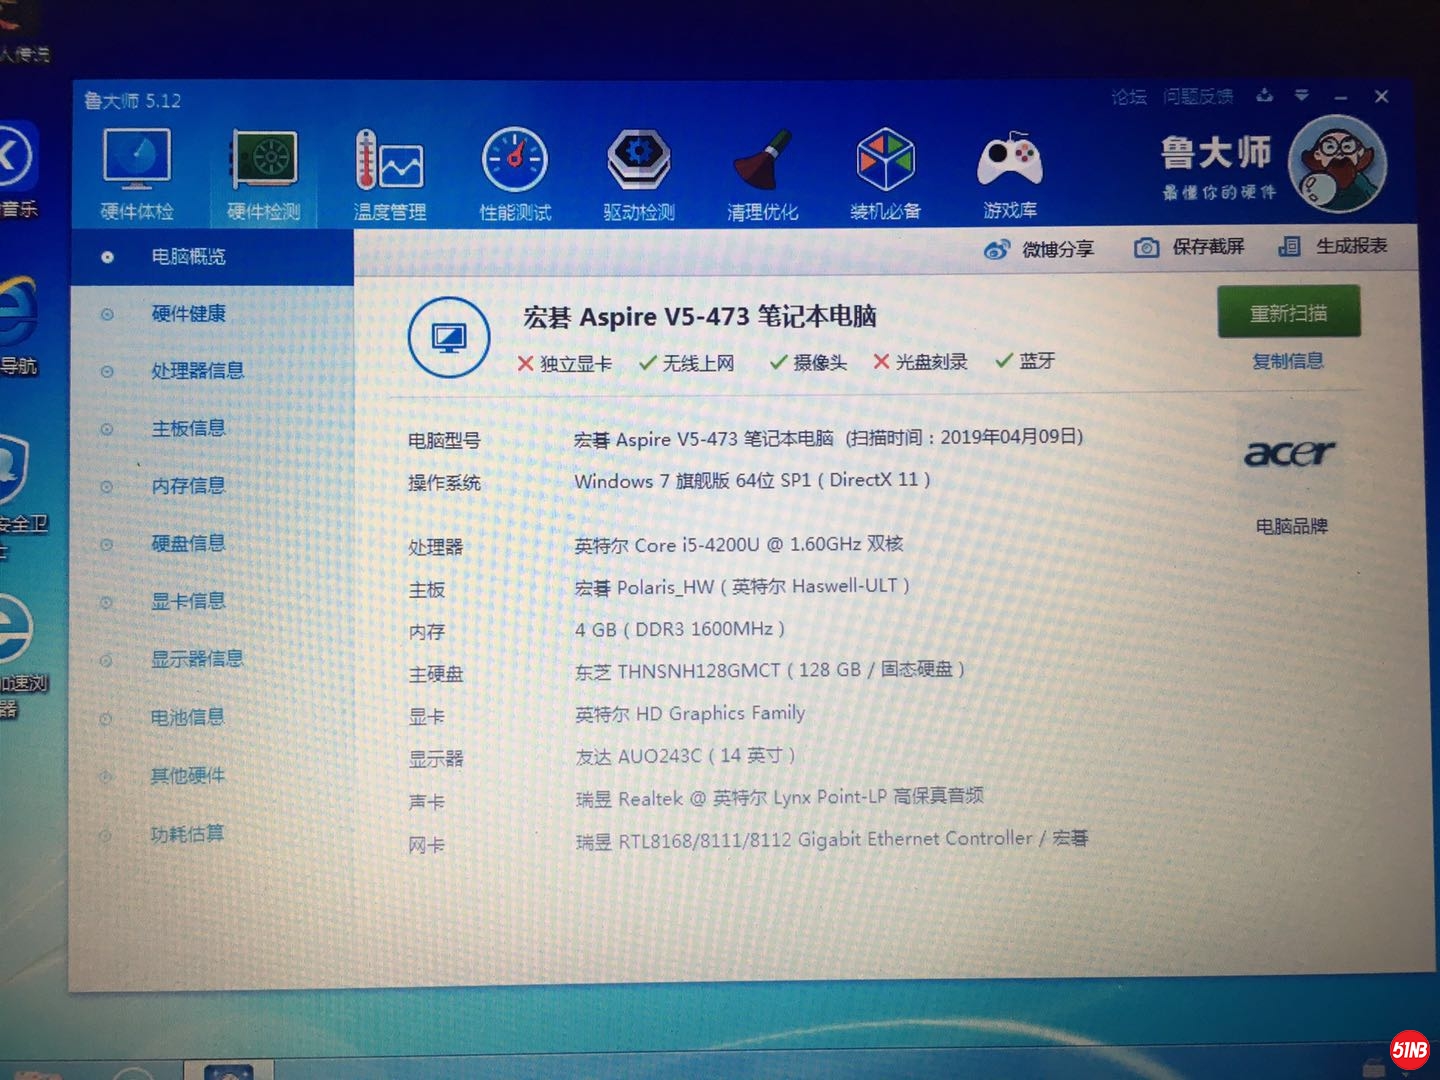Switch to 处理器信息 processor info
The width and height of the screenshot is (1440, 1080).
(x=197, y=371)
